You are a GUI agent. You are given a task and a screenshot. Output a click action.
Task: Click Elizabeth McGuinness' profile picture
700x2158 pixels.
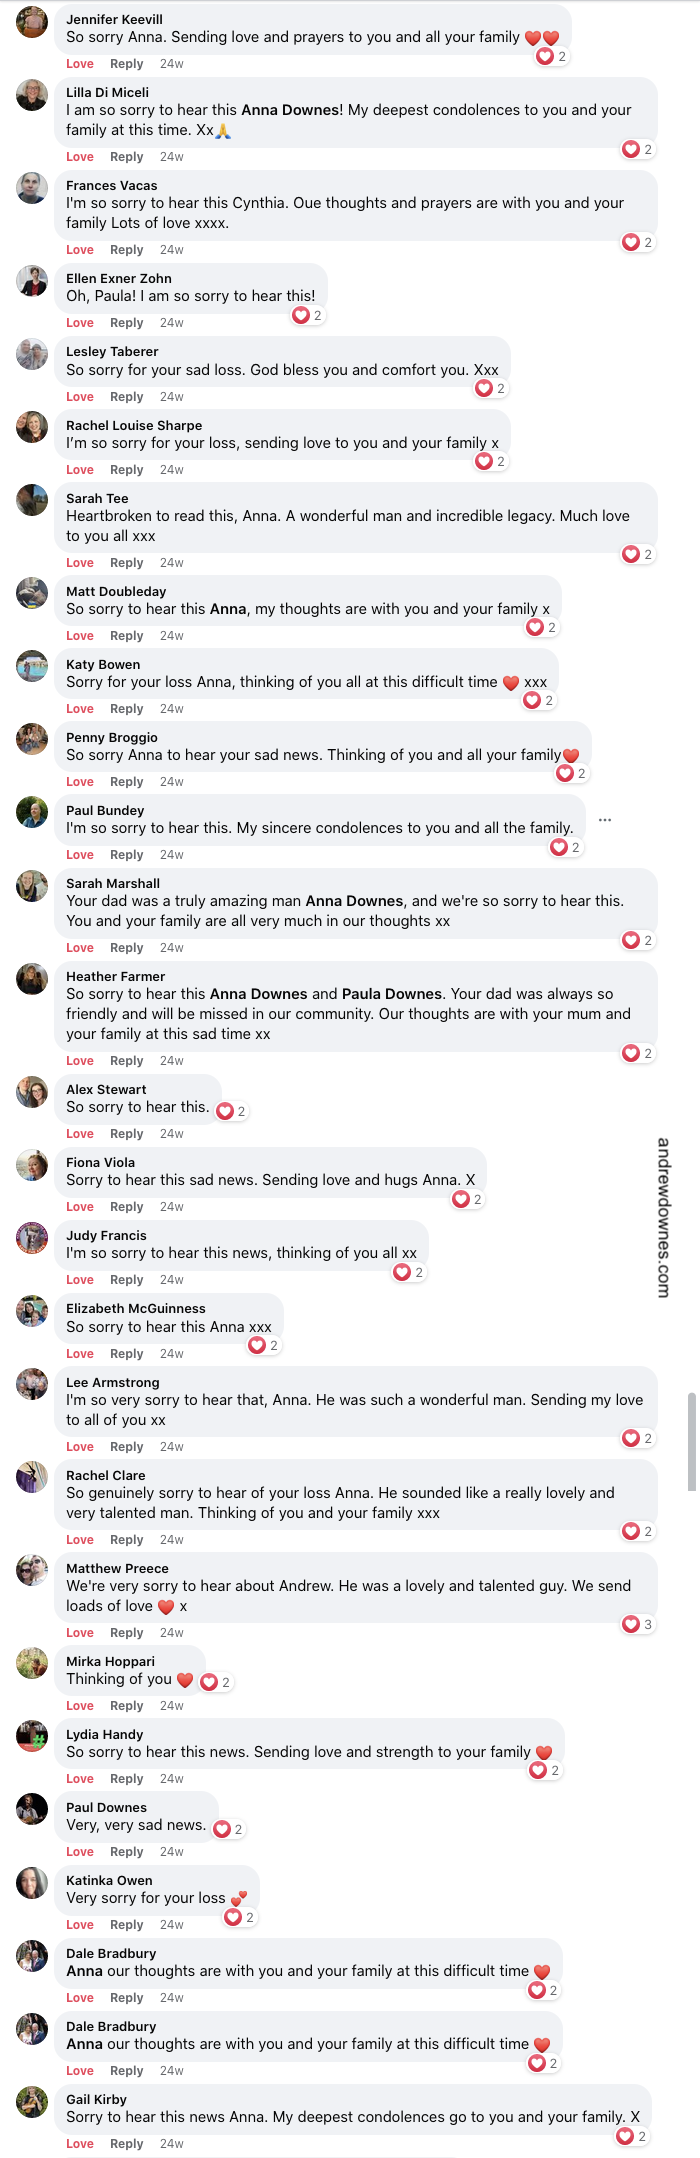[32, 1312]
